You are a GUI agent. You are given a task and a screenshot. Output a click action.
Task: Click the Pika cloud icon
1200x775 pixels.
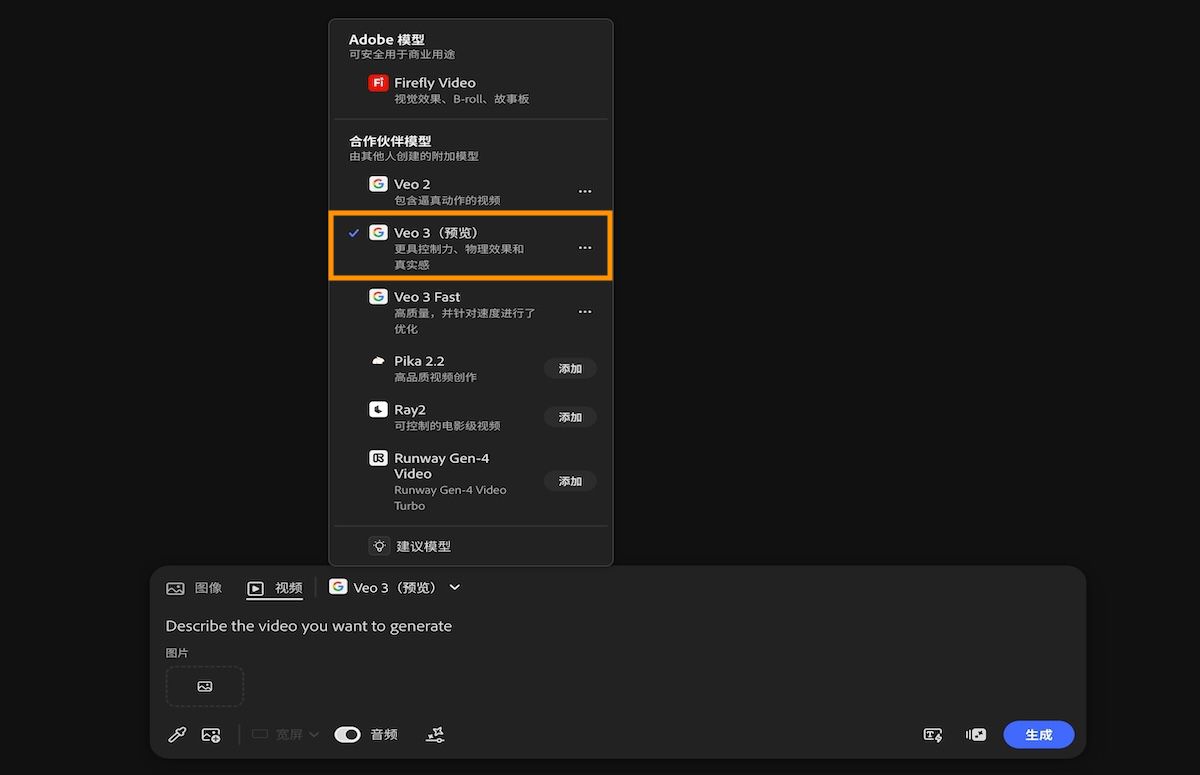(378, 361)
